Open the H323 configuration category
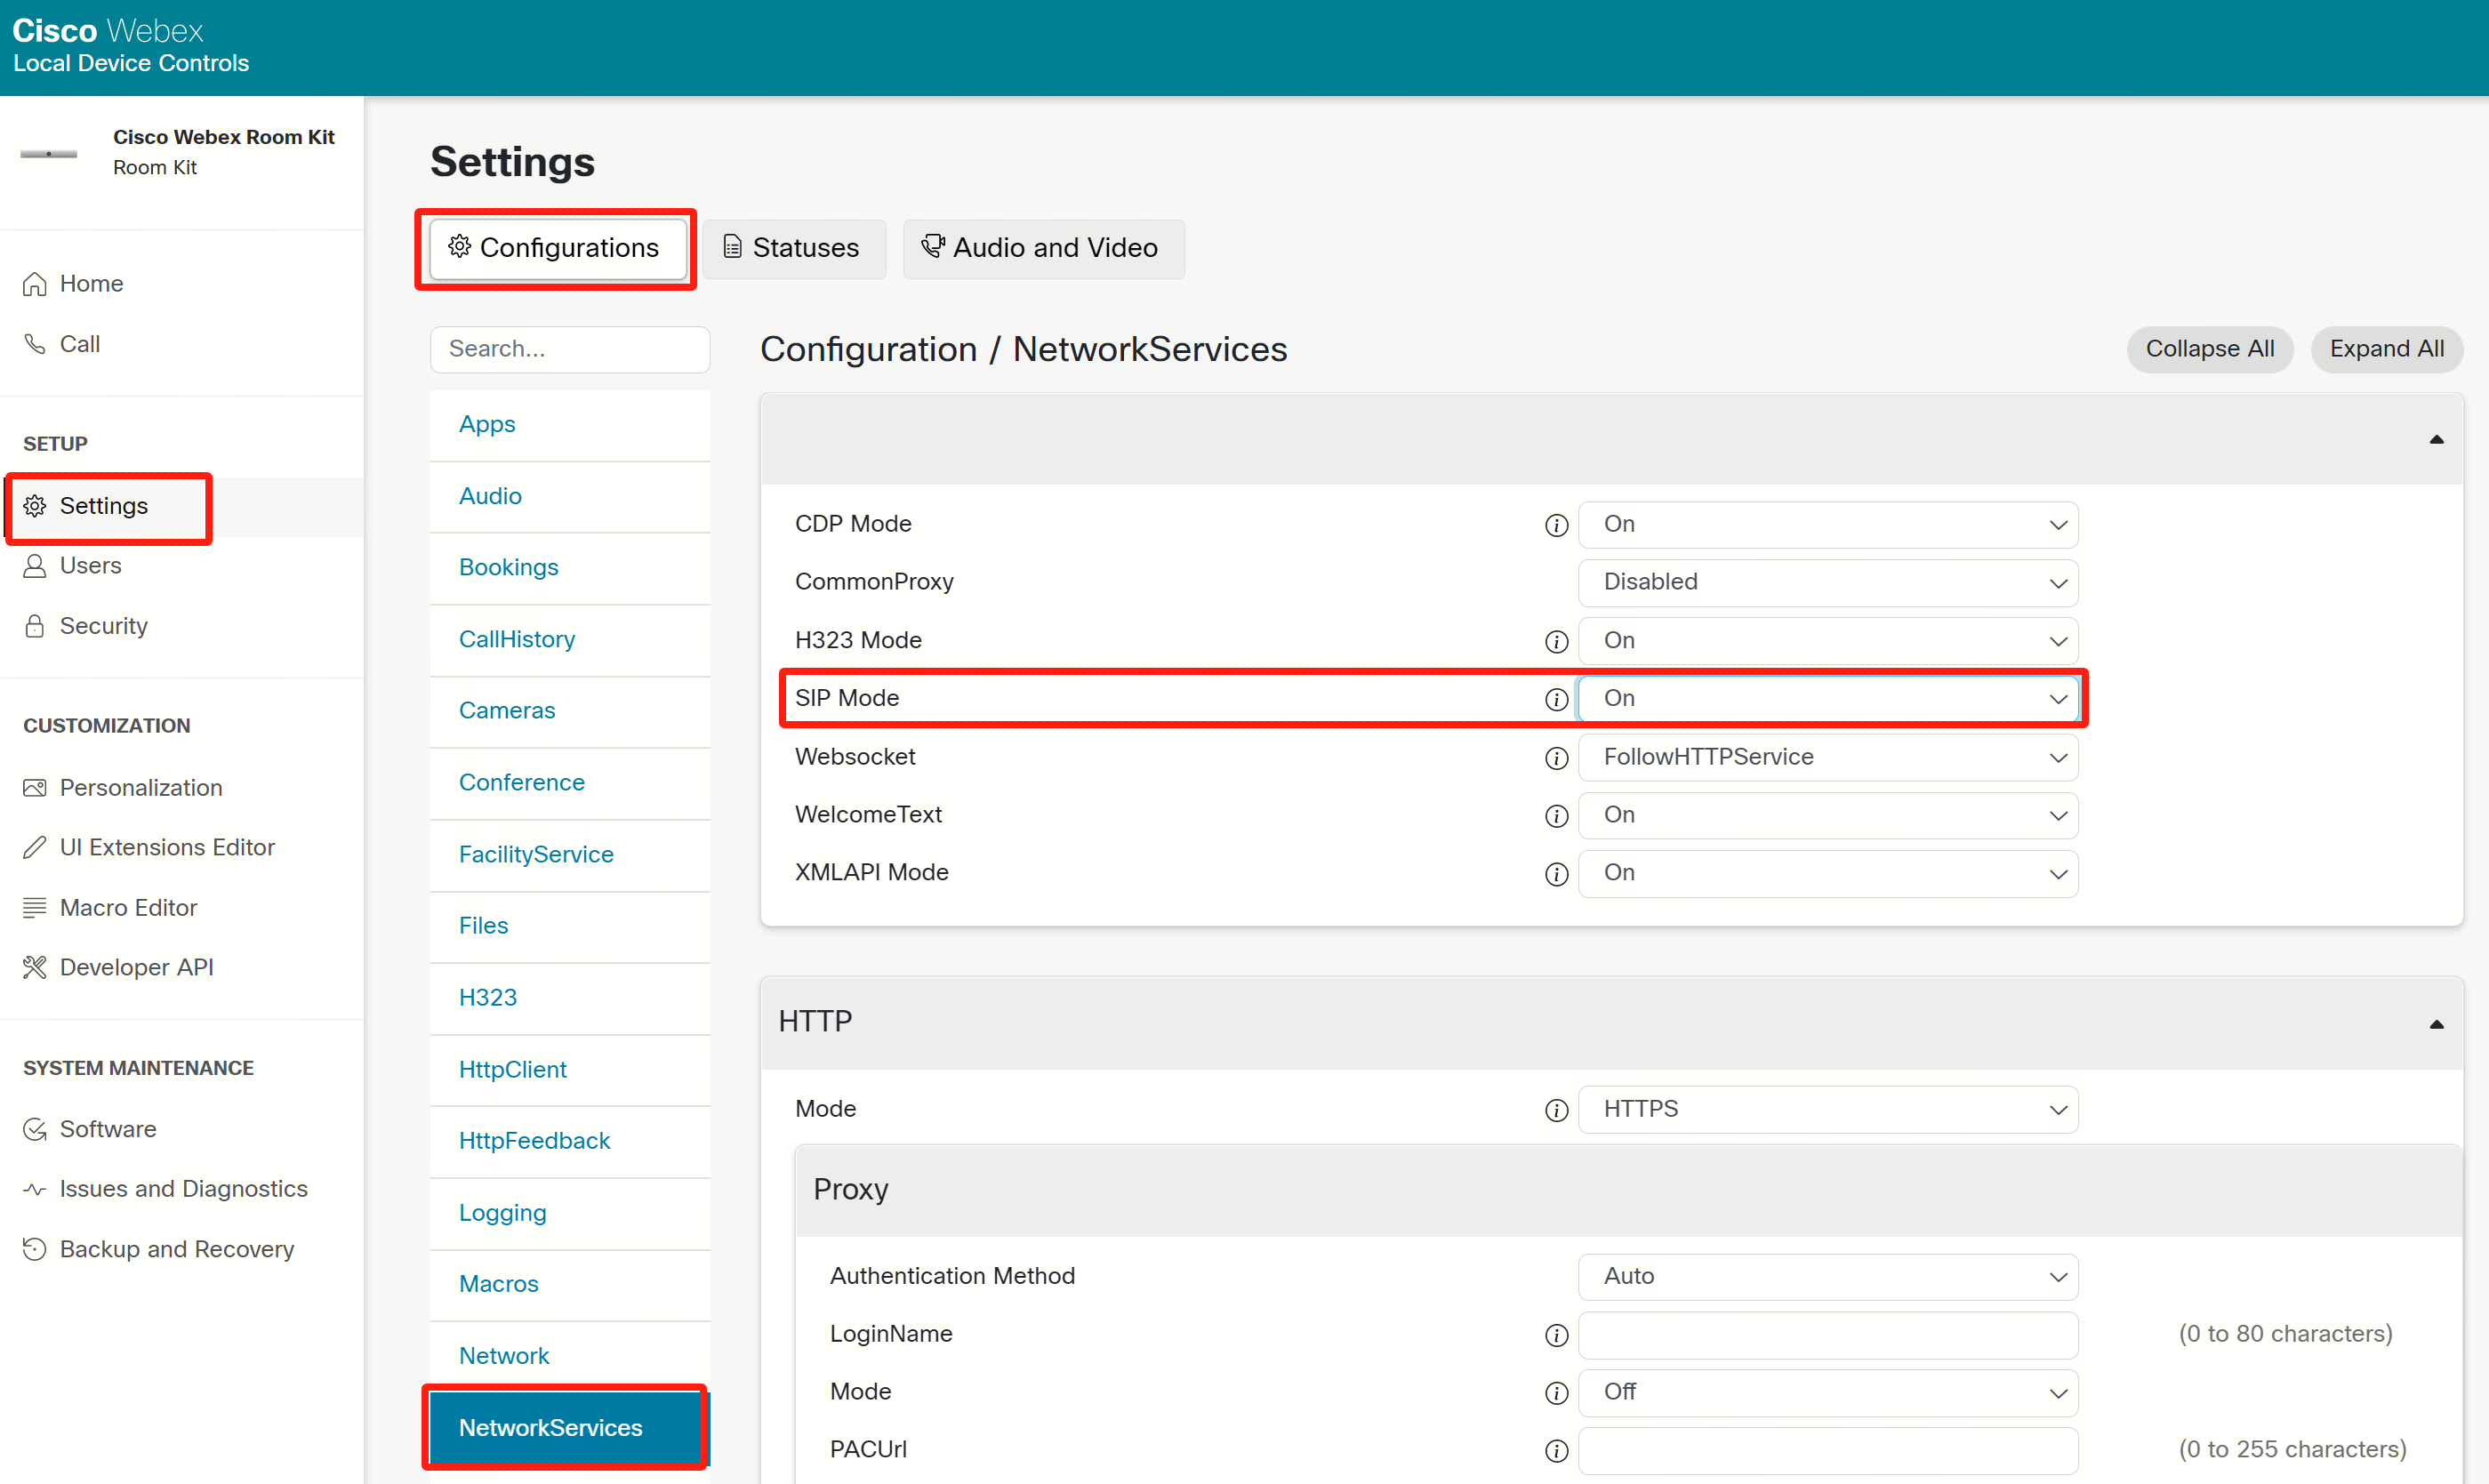This screenshot has height=1484, width=2489. tap(570, 998)
